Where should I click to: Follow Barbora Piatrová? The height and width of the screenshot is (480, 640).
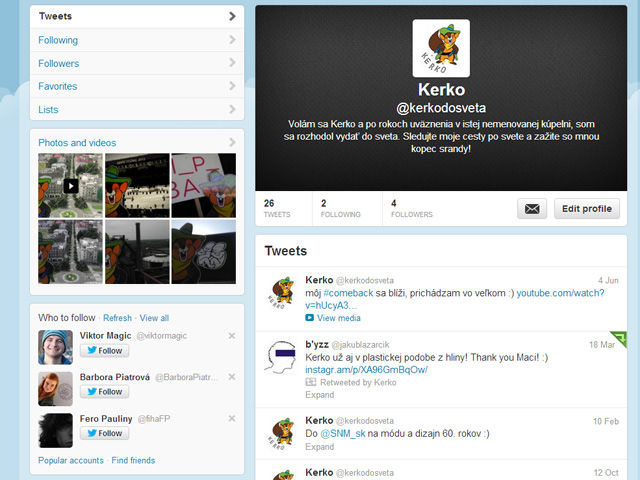(x=104, y=391)
